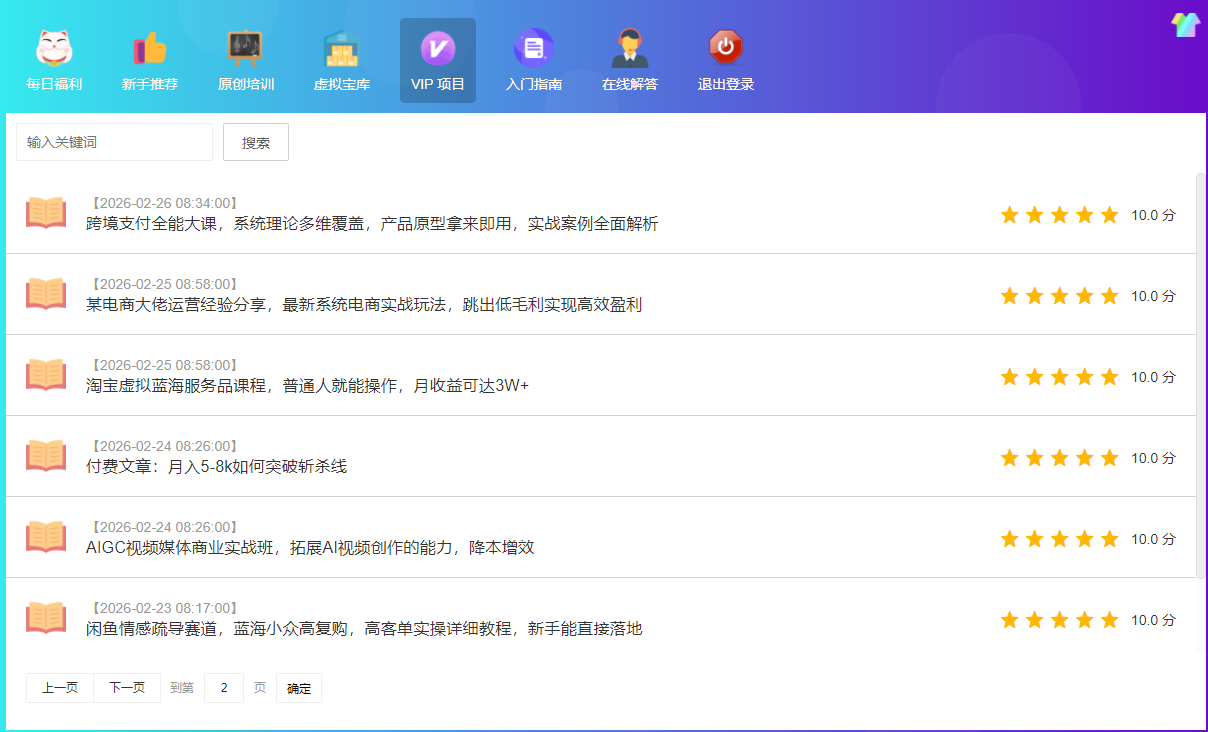Viewport: 1208px width, 732px height.
Task: Select the 虚拟宝库 warehouse icon
Action: coord(341,49)
